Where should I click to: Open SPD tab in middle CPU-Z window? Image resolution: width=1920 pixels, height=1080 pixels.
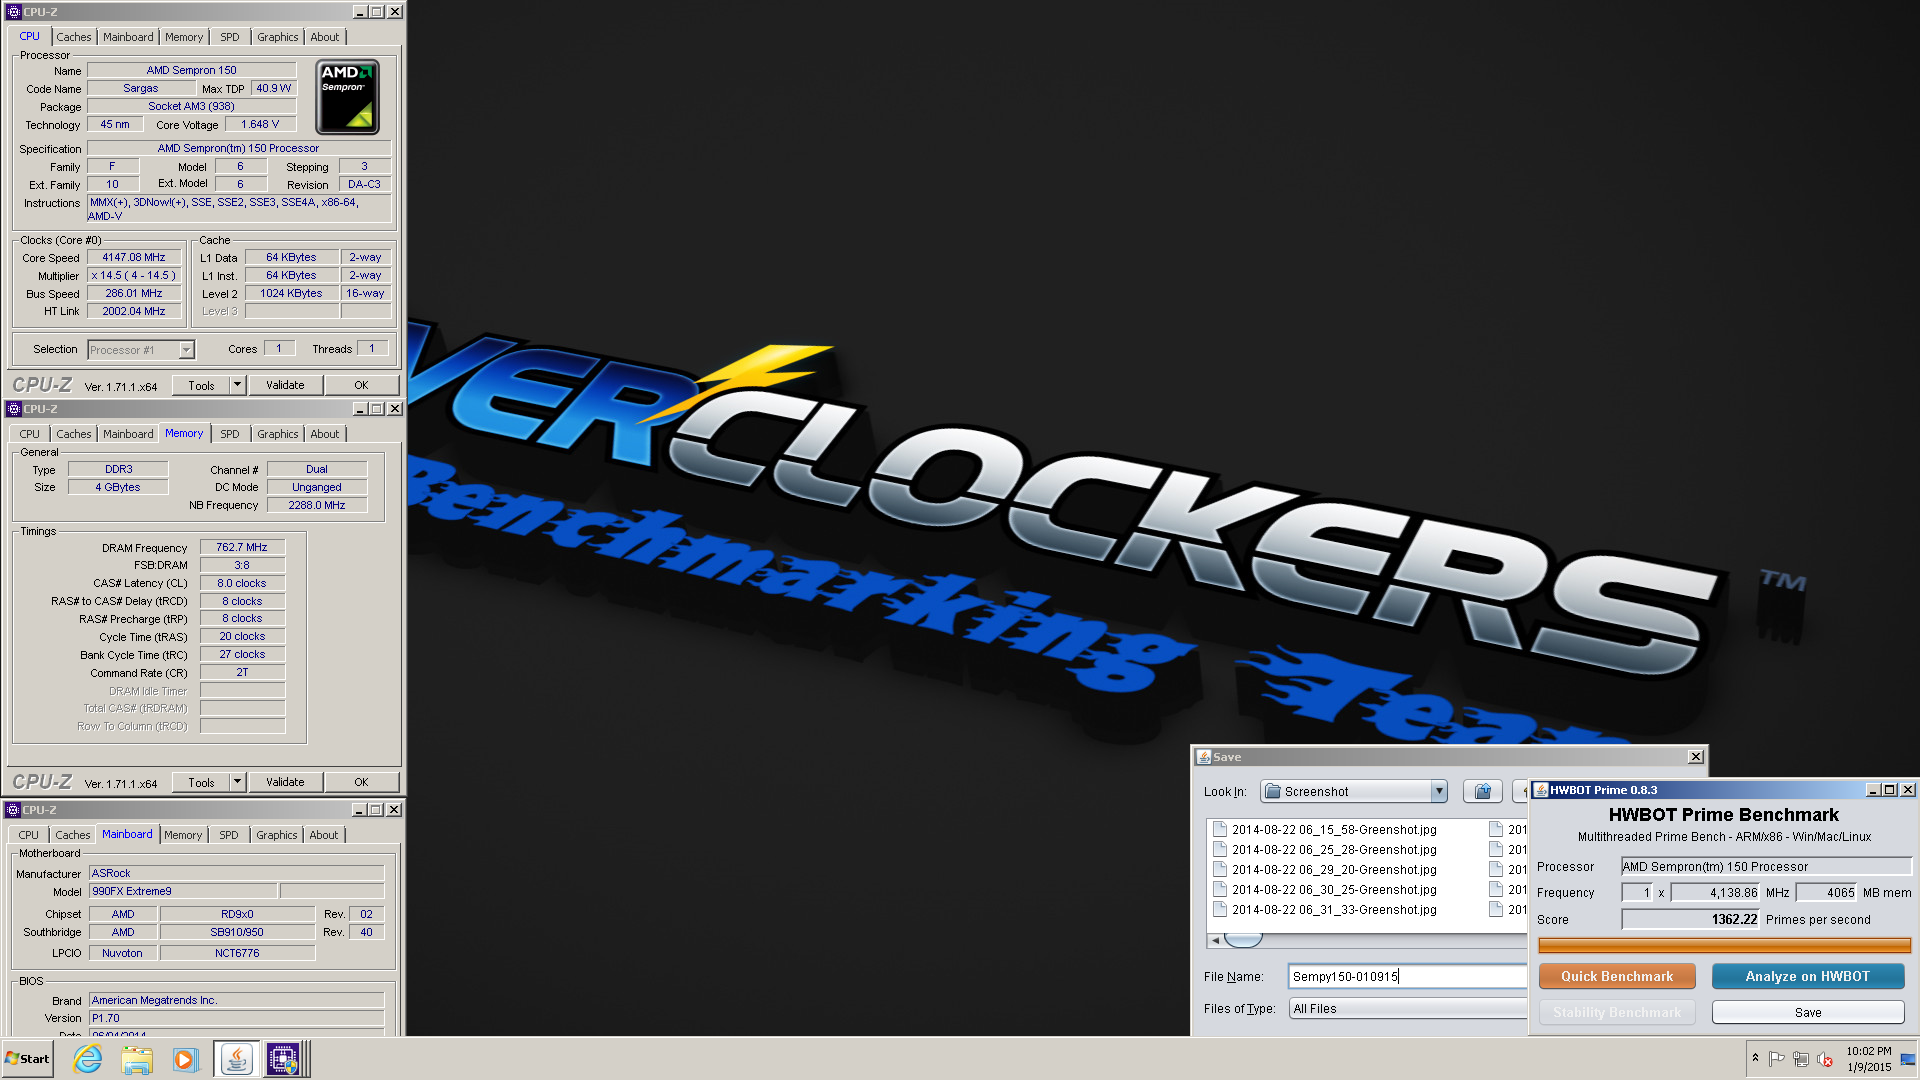(x=230, y=434)
